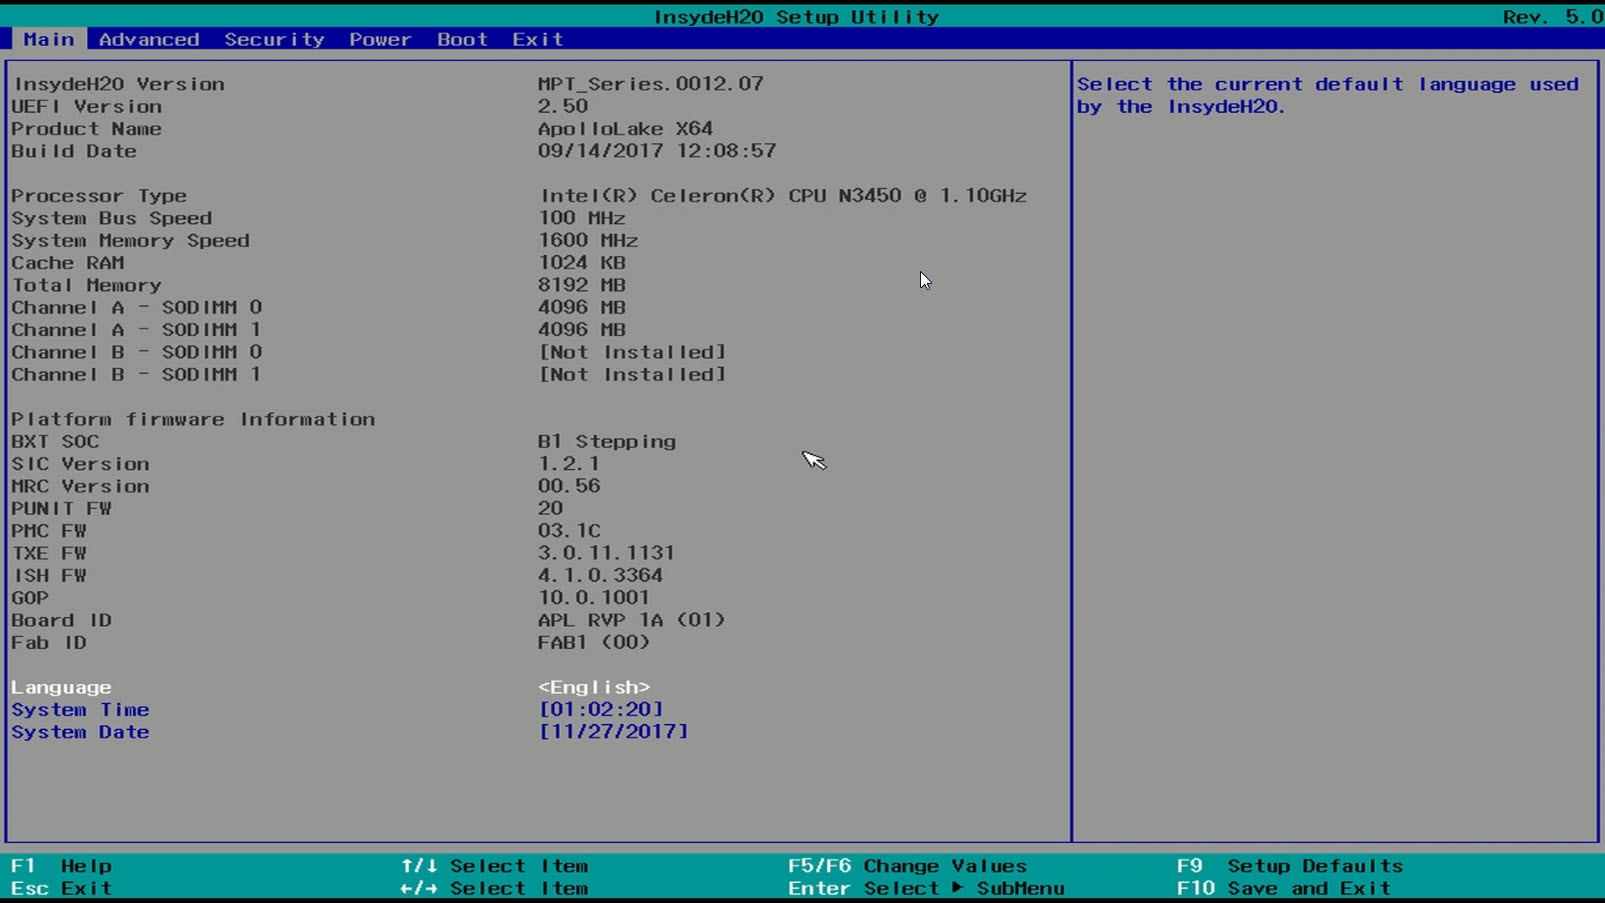Select the Exit tab
1605x903 pixels.
538,39
